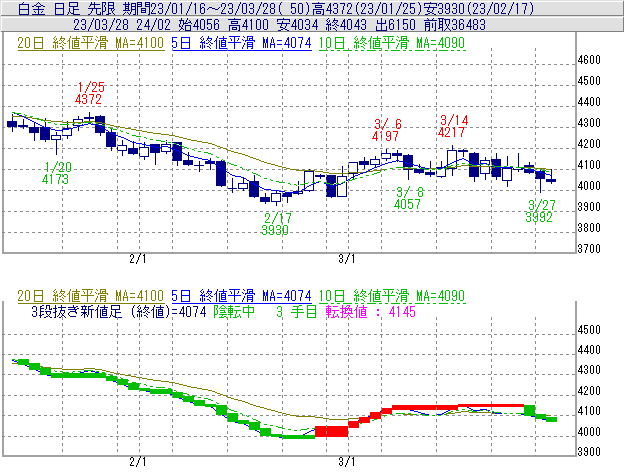Click the 3/14 4217 high price label

coord(453,126)
